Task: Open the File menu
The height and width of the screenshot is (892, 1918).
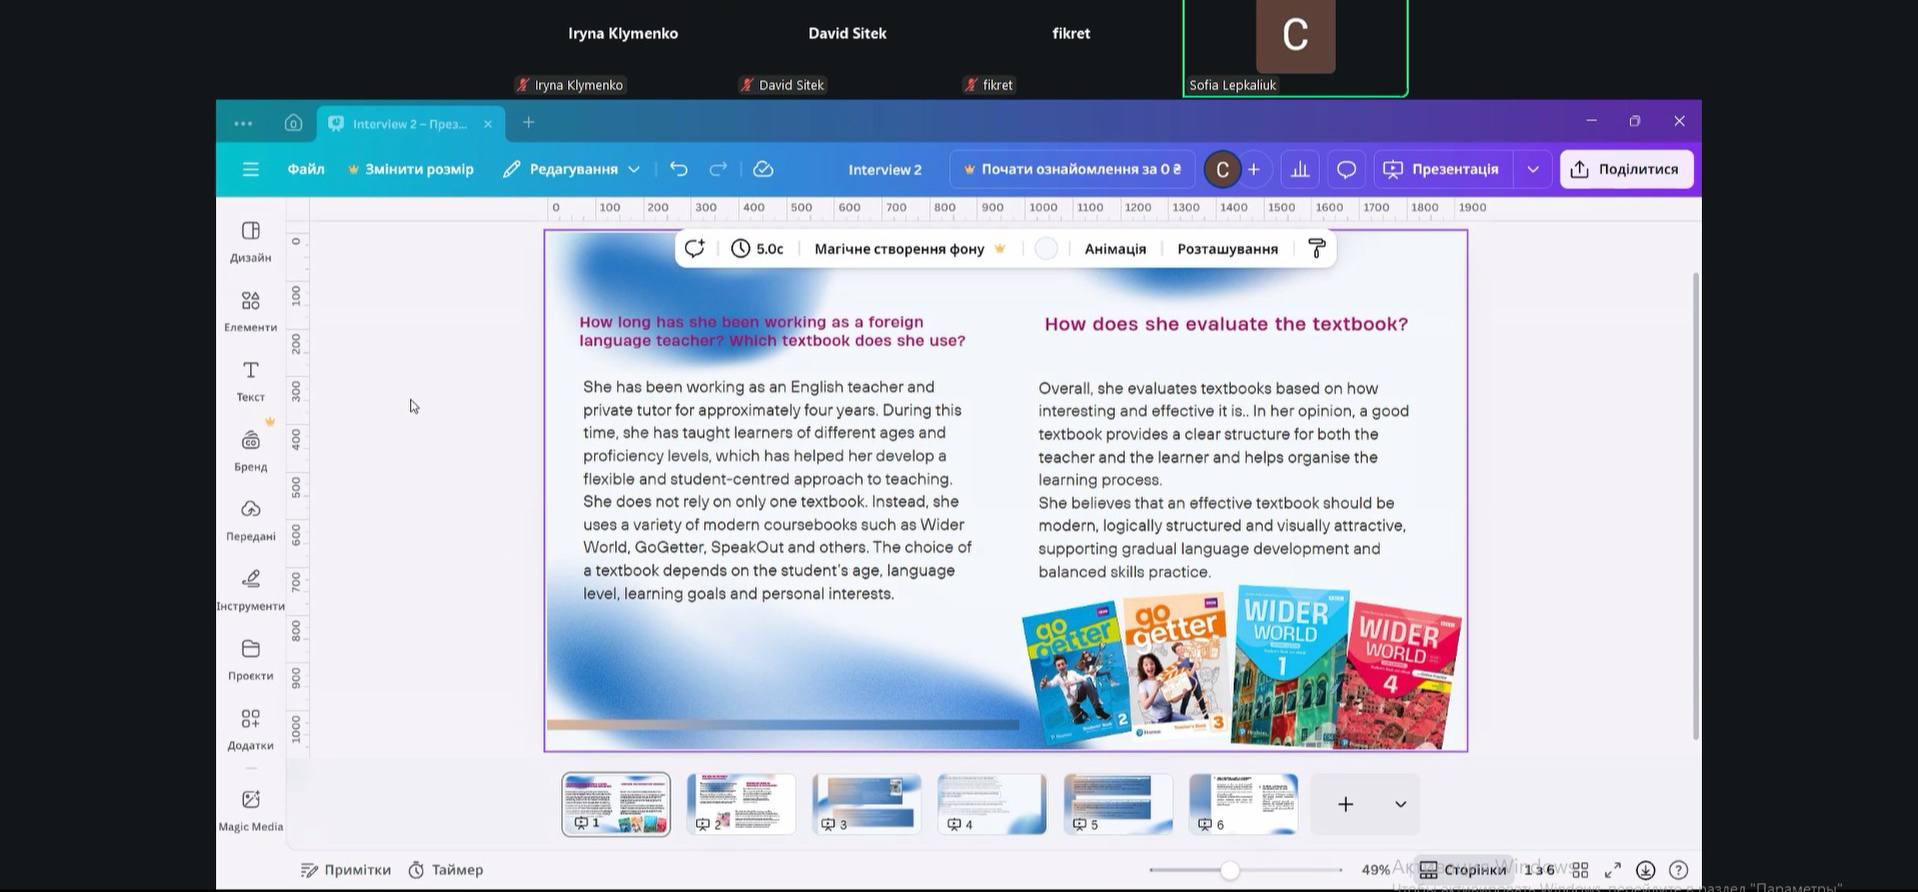Action: [x=306, y=169]
